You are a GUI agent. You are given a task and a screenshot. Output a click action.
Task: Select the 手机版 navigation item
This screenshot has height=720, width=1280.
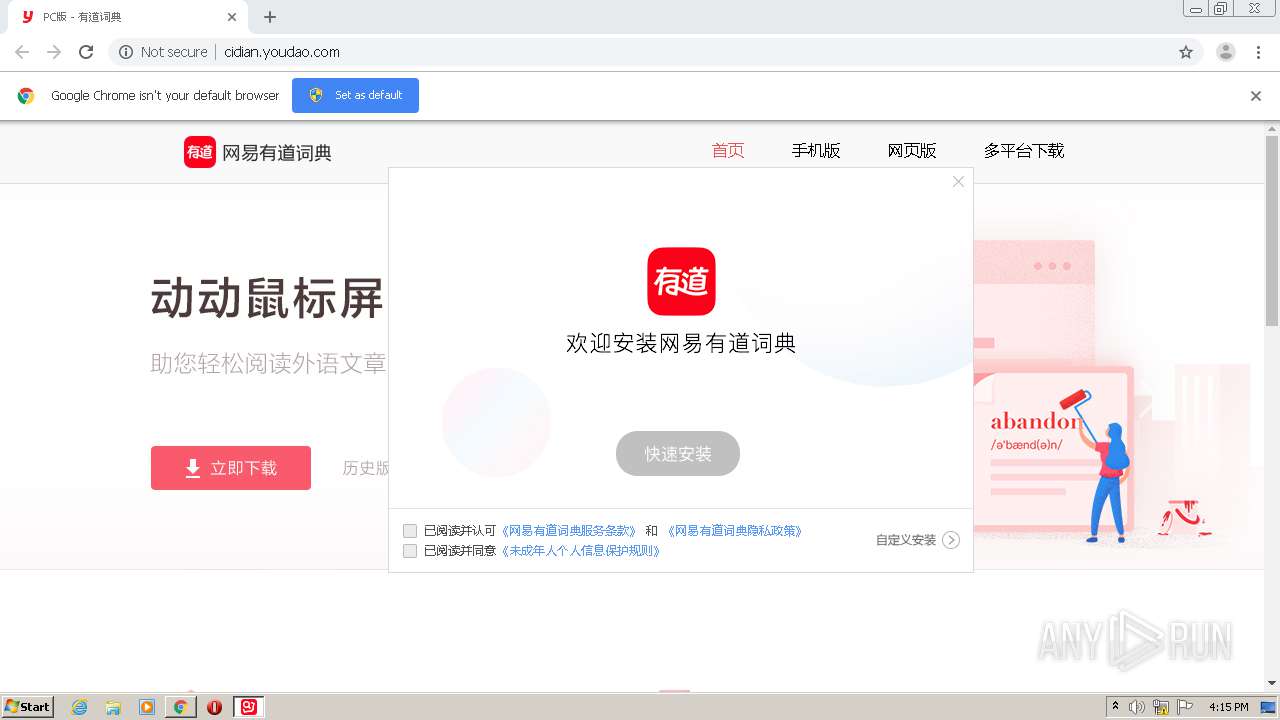point(816,151)
